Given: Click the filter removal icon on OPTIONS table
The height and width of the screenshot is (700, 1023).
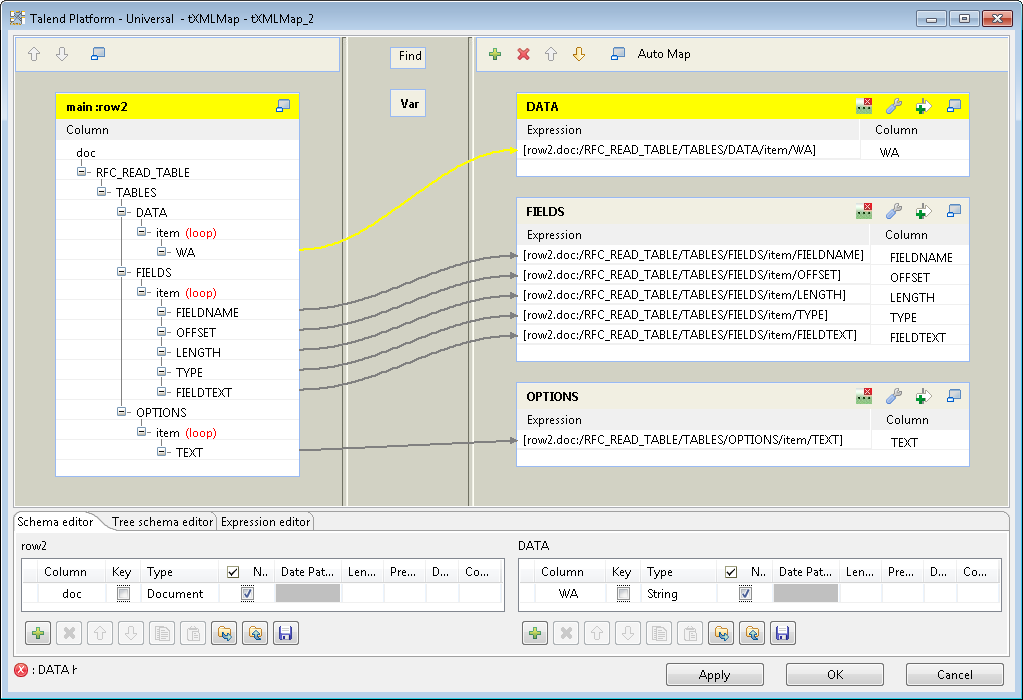Looking at the screenshot, I should pyautogui.click(x=863, y=396).
